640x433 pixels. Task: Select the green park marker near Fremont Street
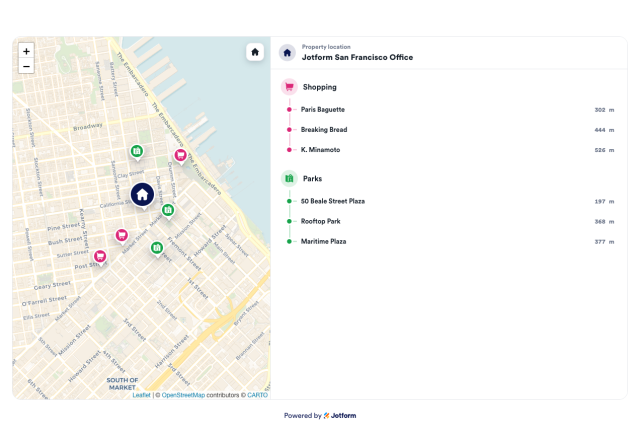coord(157,249)
